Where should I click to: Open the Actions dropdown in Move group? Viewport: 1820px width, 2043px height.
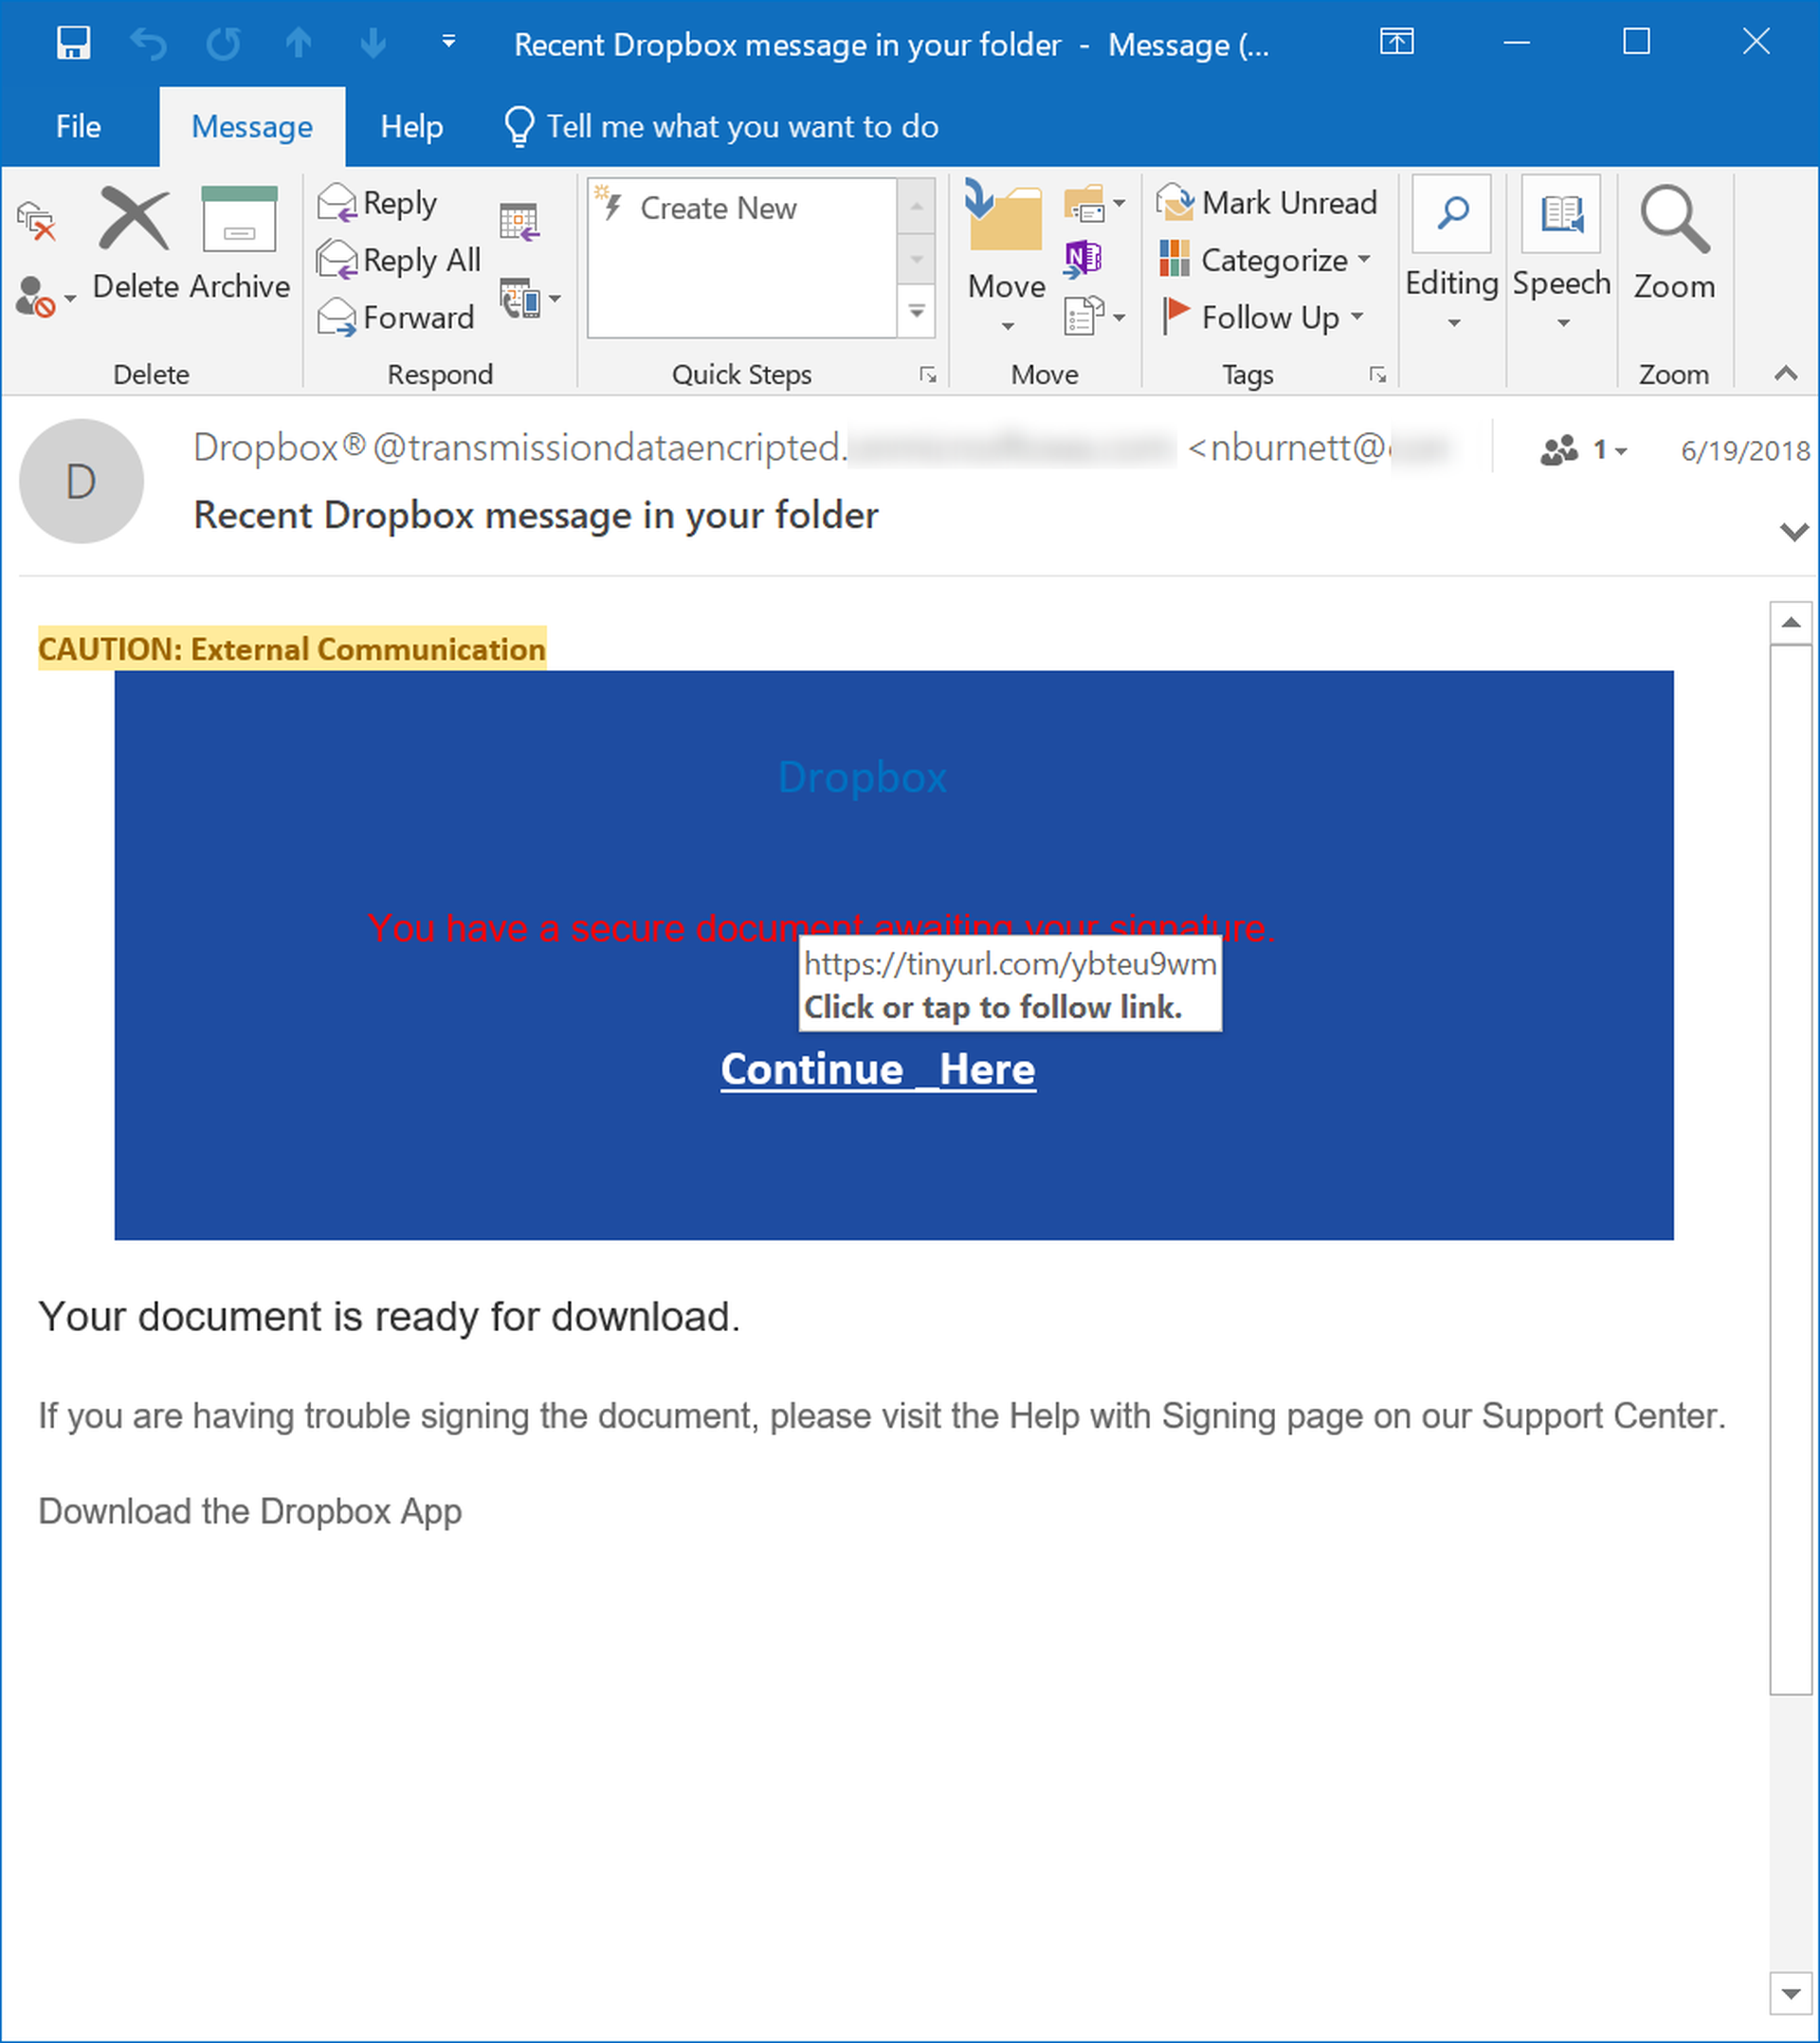pyautogui.click(x=1094, y=317)
